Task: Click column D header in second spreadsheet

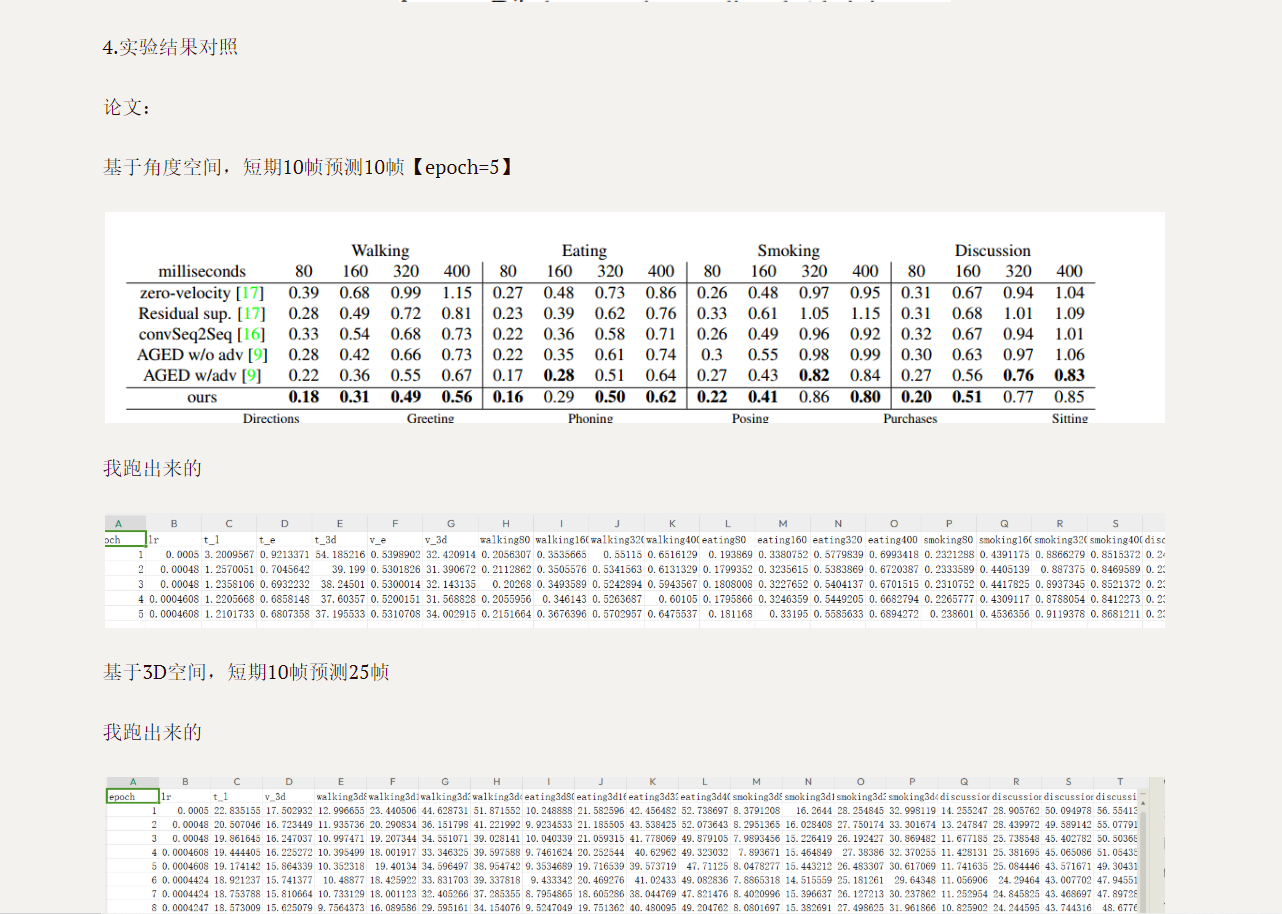Action: tap(288, 782)
